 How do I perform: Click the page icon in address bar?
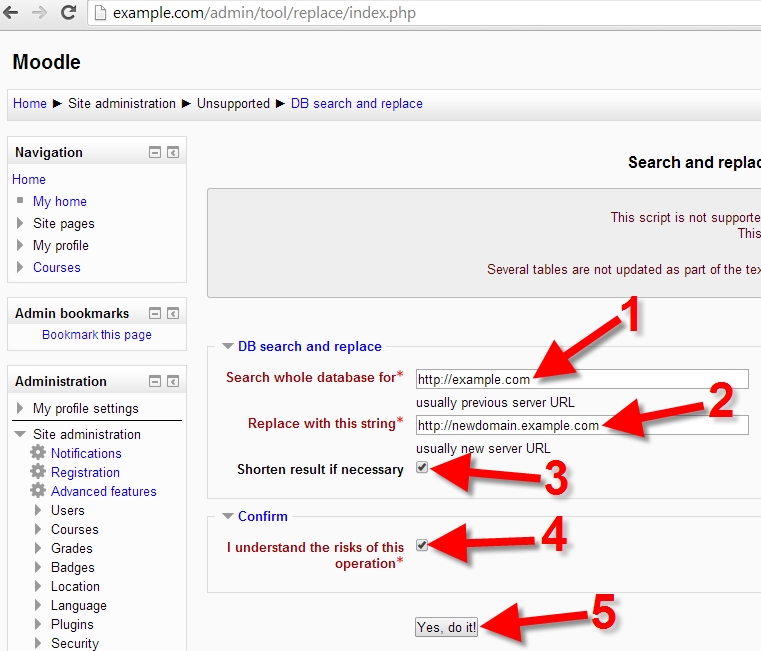pyautogui.click(x=100, y=13)
